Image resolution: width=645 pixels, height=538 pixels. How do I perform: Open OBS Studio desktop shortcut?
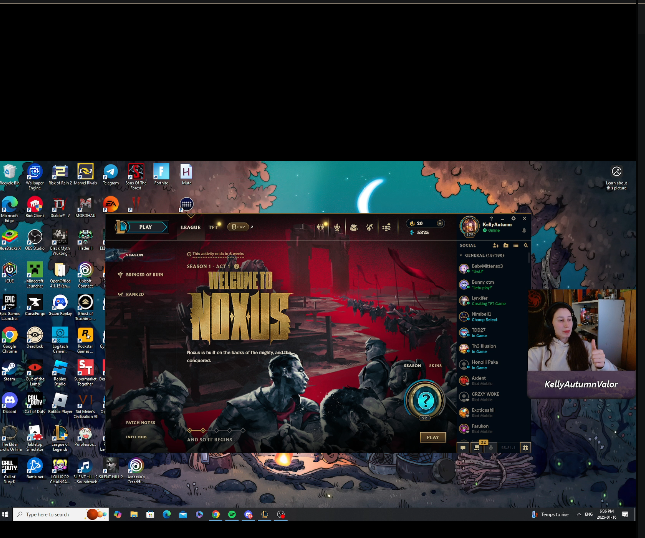point(35,240)
